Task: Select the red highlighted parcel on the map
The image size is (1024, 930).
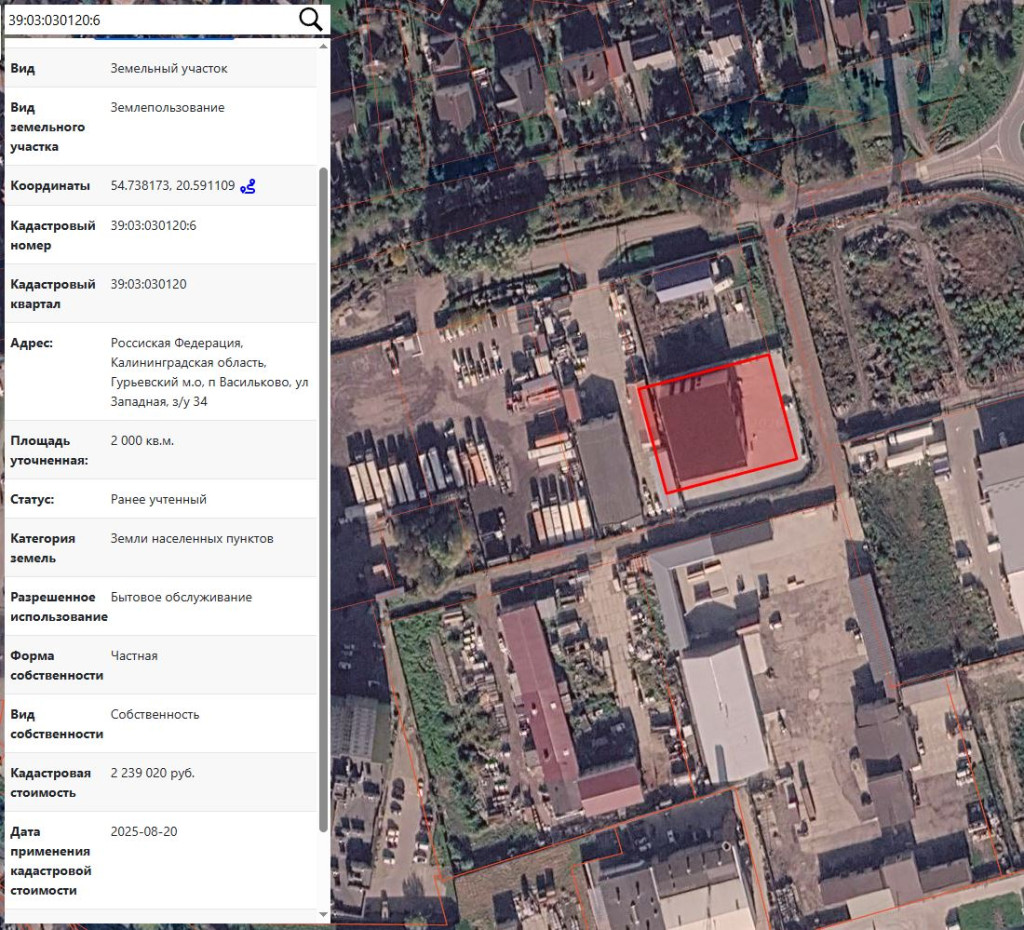Action: click(718, 424)
